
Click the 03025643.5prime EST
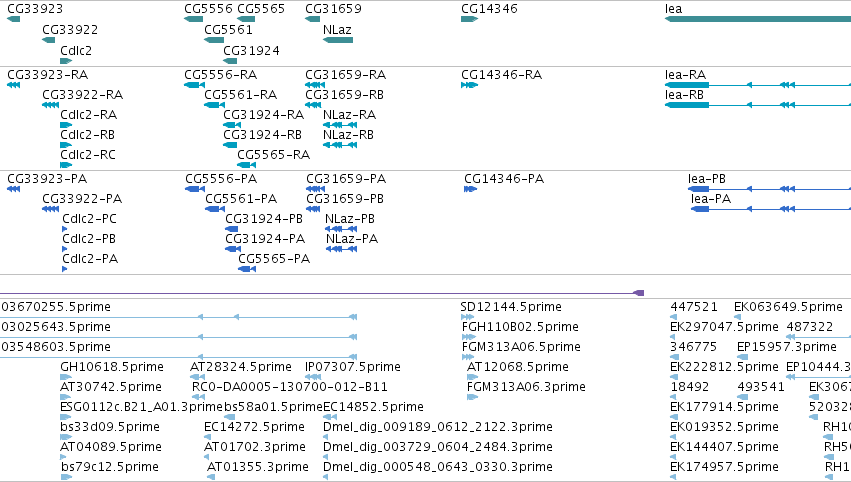pos(56,327)
